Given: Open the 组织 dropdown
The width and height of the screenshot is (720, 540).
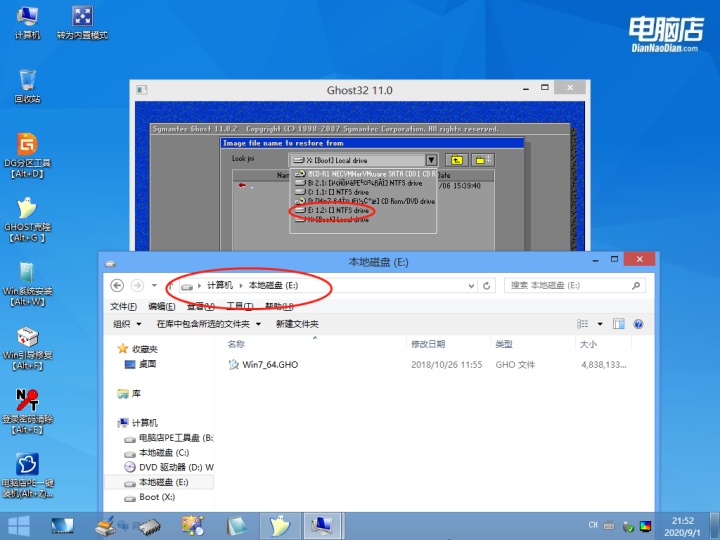Looking at the screenshot, I should 127,324.
